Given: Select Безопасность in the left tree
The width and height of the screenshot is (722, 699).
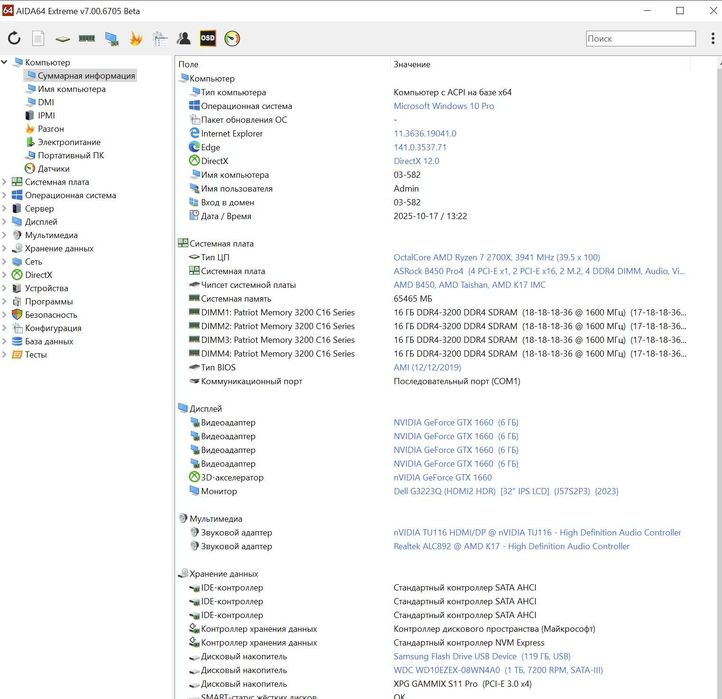Looking at the screenshot, I should 51,315.
